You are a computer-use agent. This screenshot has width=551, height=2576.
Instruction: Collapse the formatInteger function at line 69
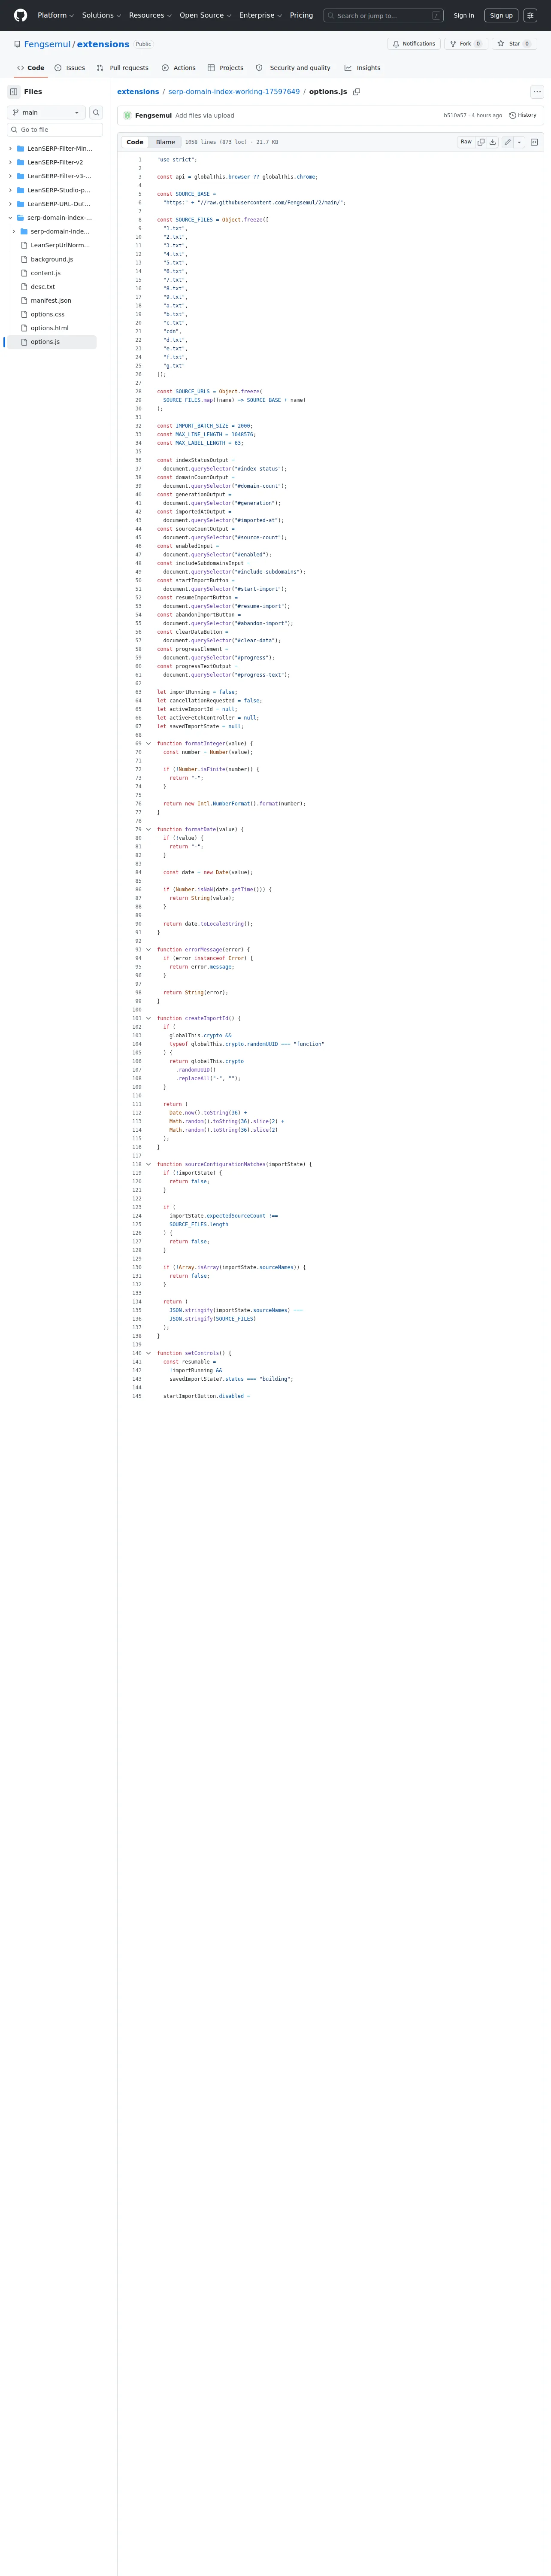(148, 743)
